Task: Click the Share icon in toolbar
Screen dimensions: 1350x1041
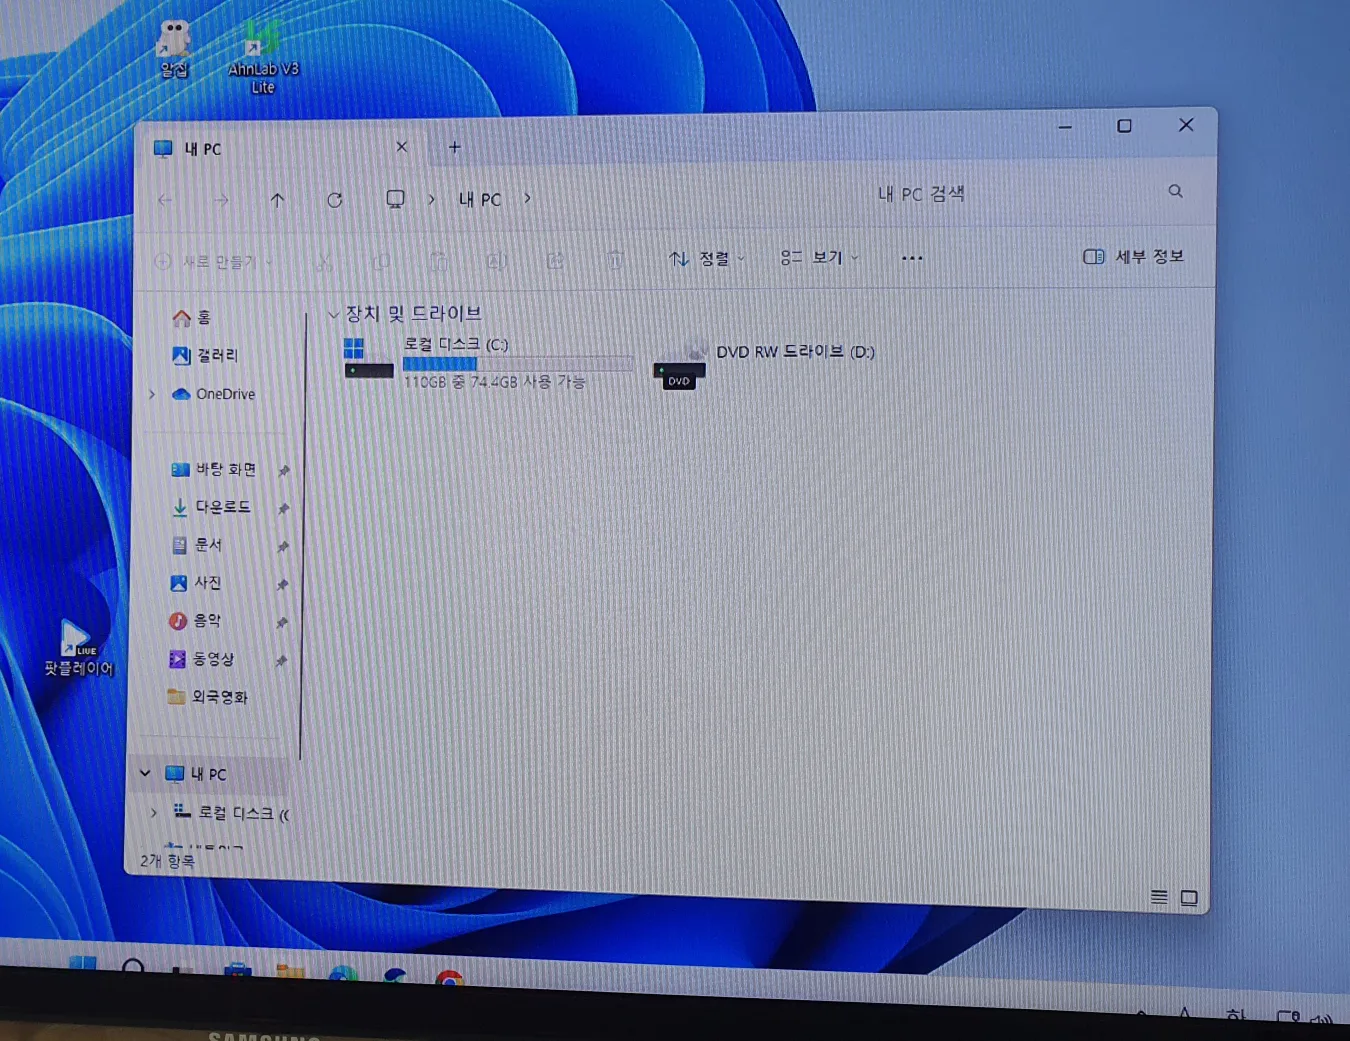Action: click(x=556, y=261)
